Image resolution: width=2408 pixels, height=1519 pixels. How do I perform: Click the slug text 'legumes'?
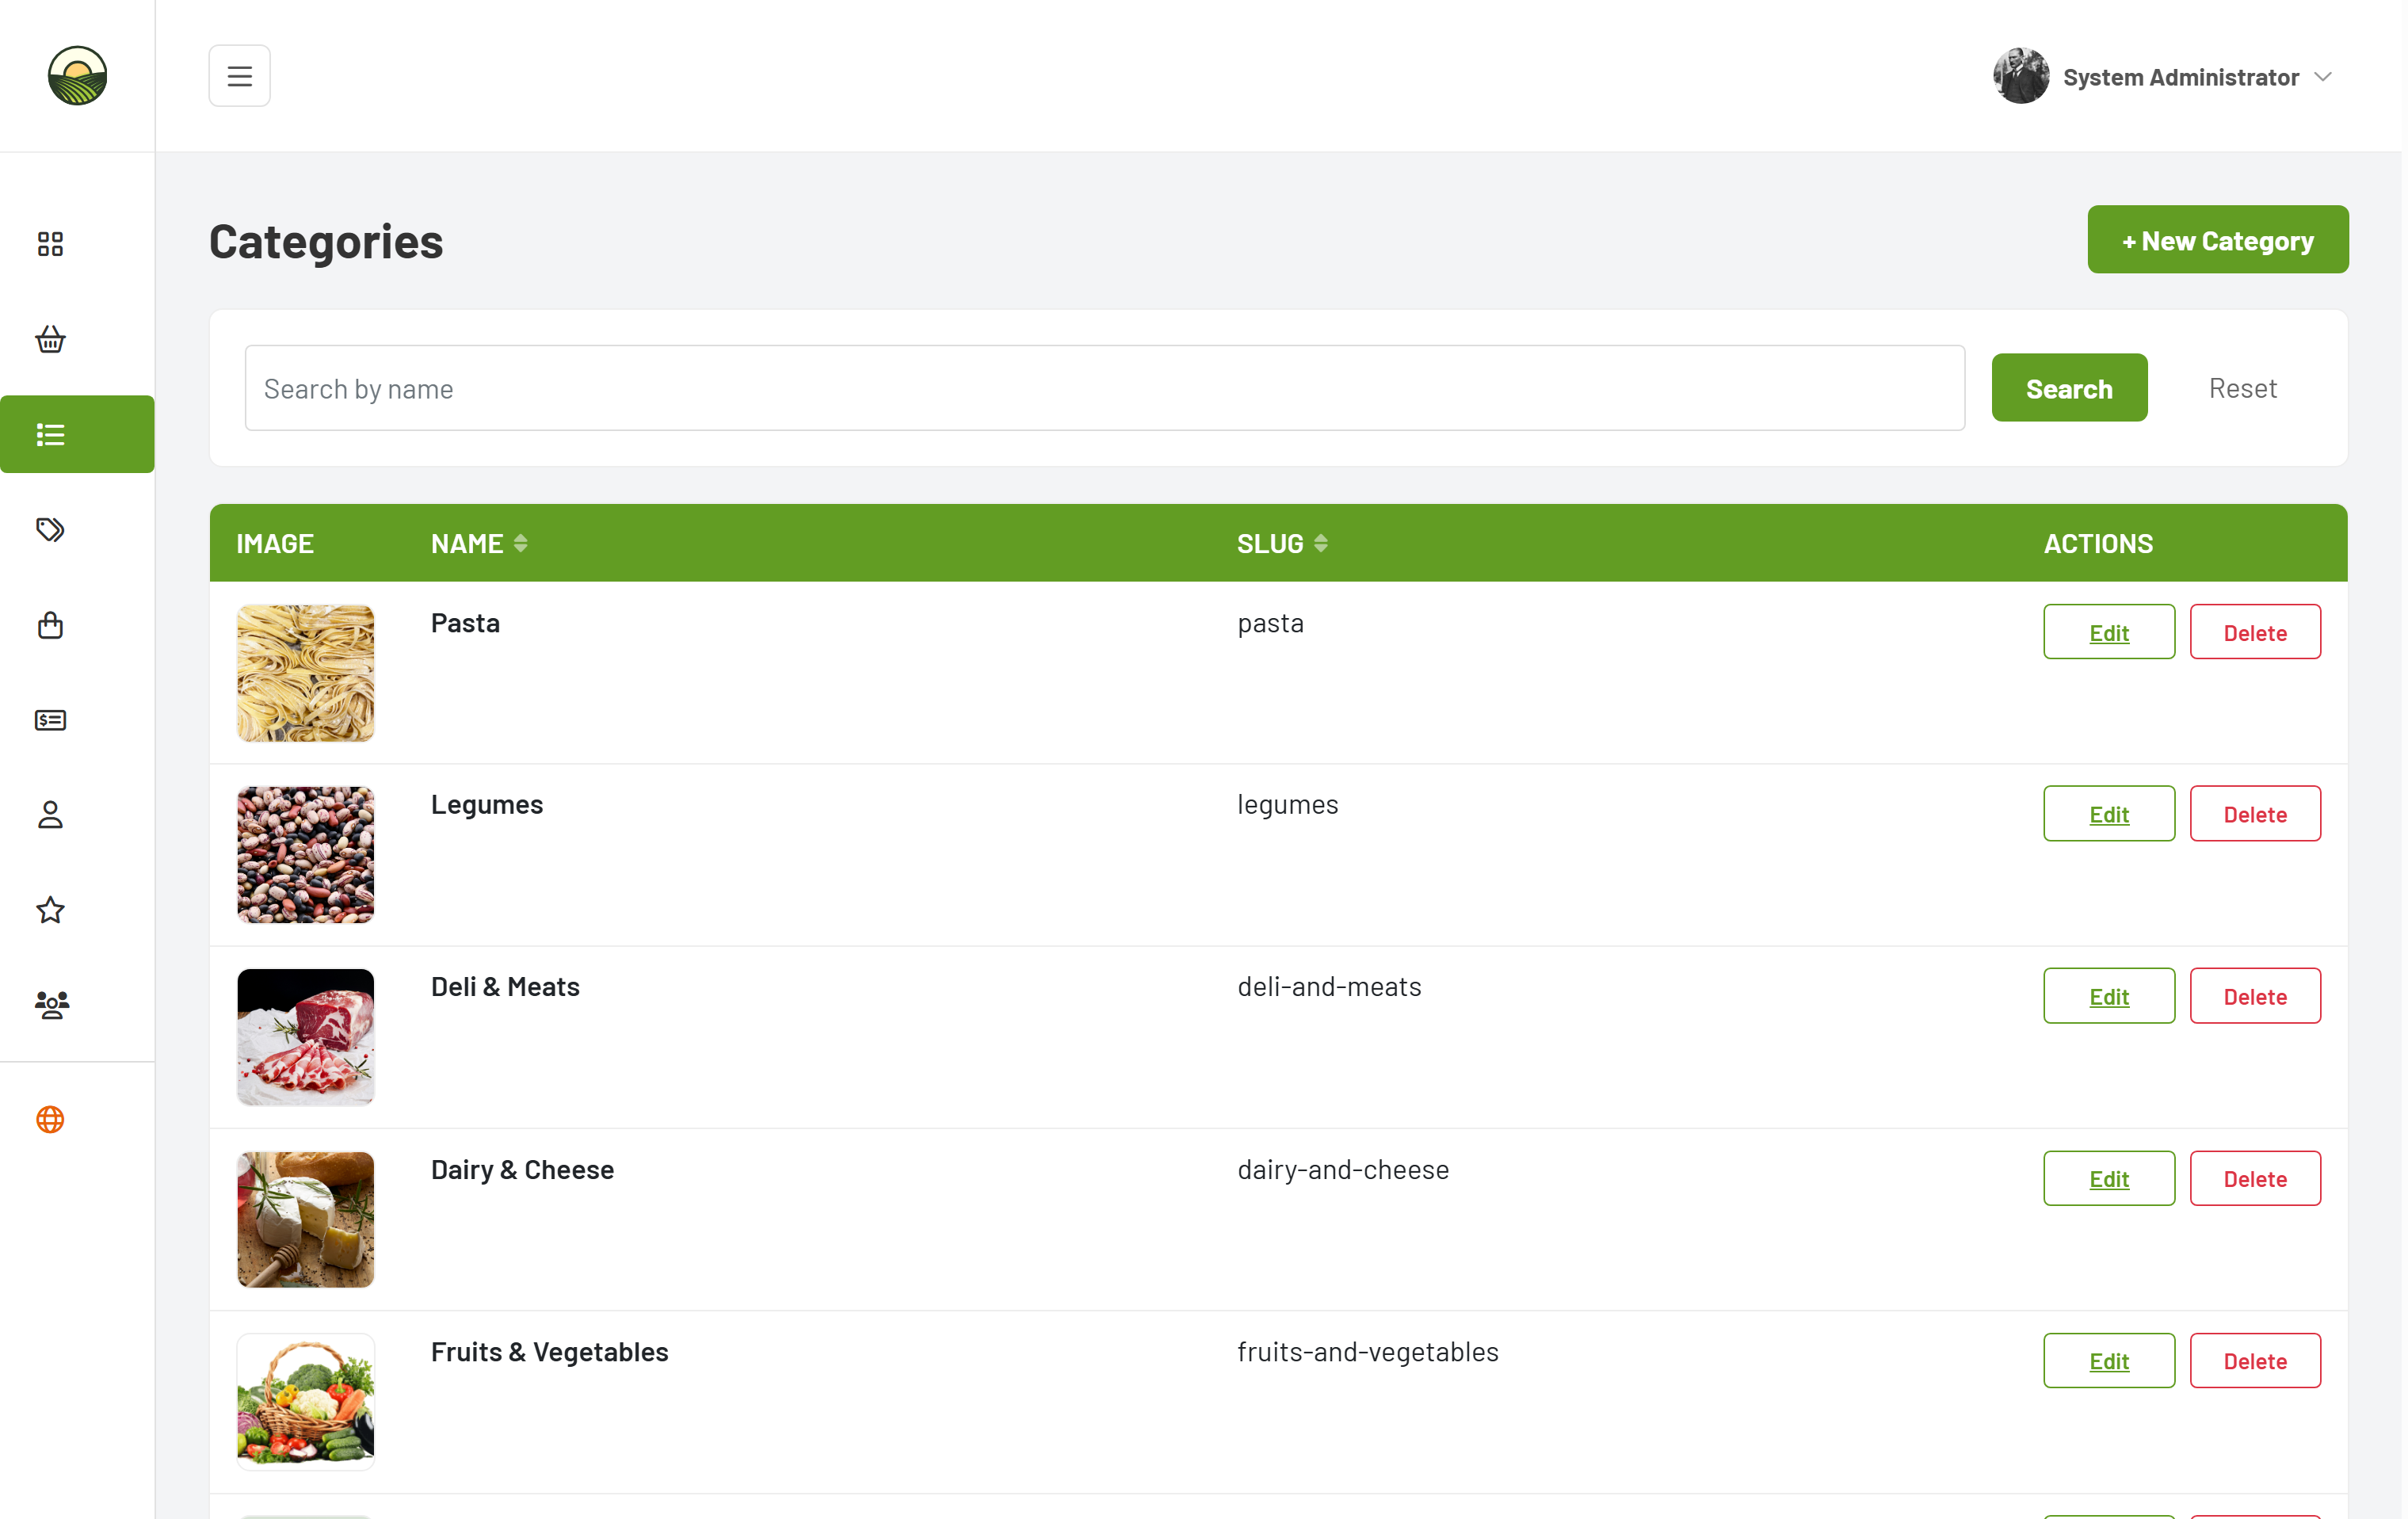[x=1287, y=805]
